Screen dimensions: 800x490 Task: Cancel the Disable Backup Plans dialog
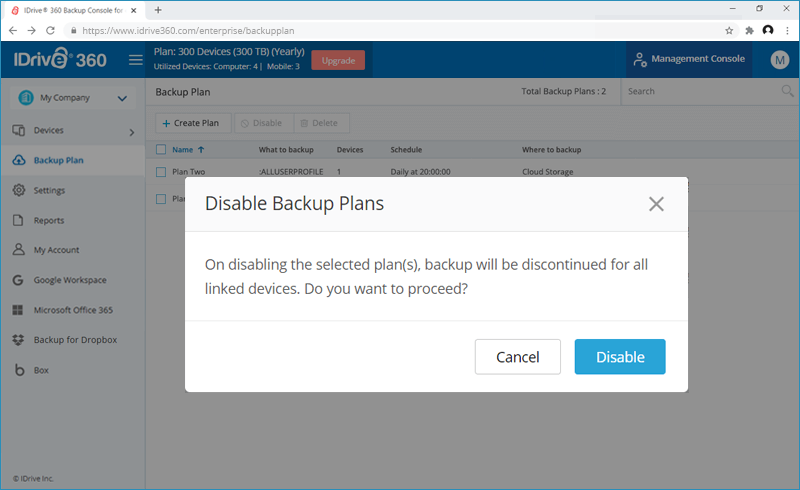[518, 357]
